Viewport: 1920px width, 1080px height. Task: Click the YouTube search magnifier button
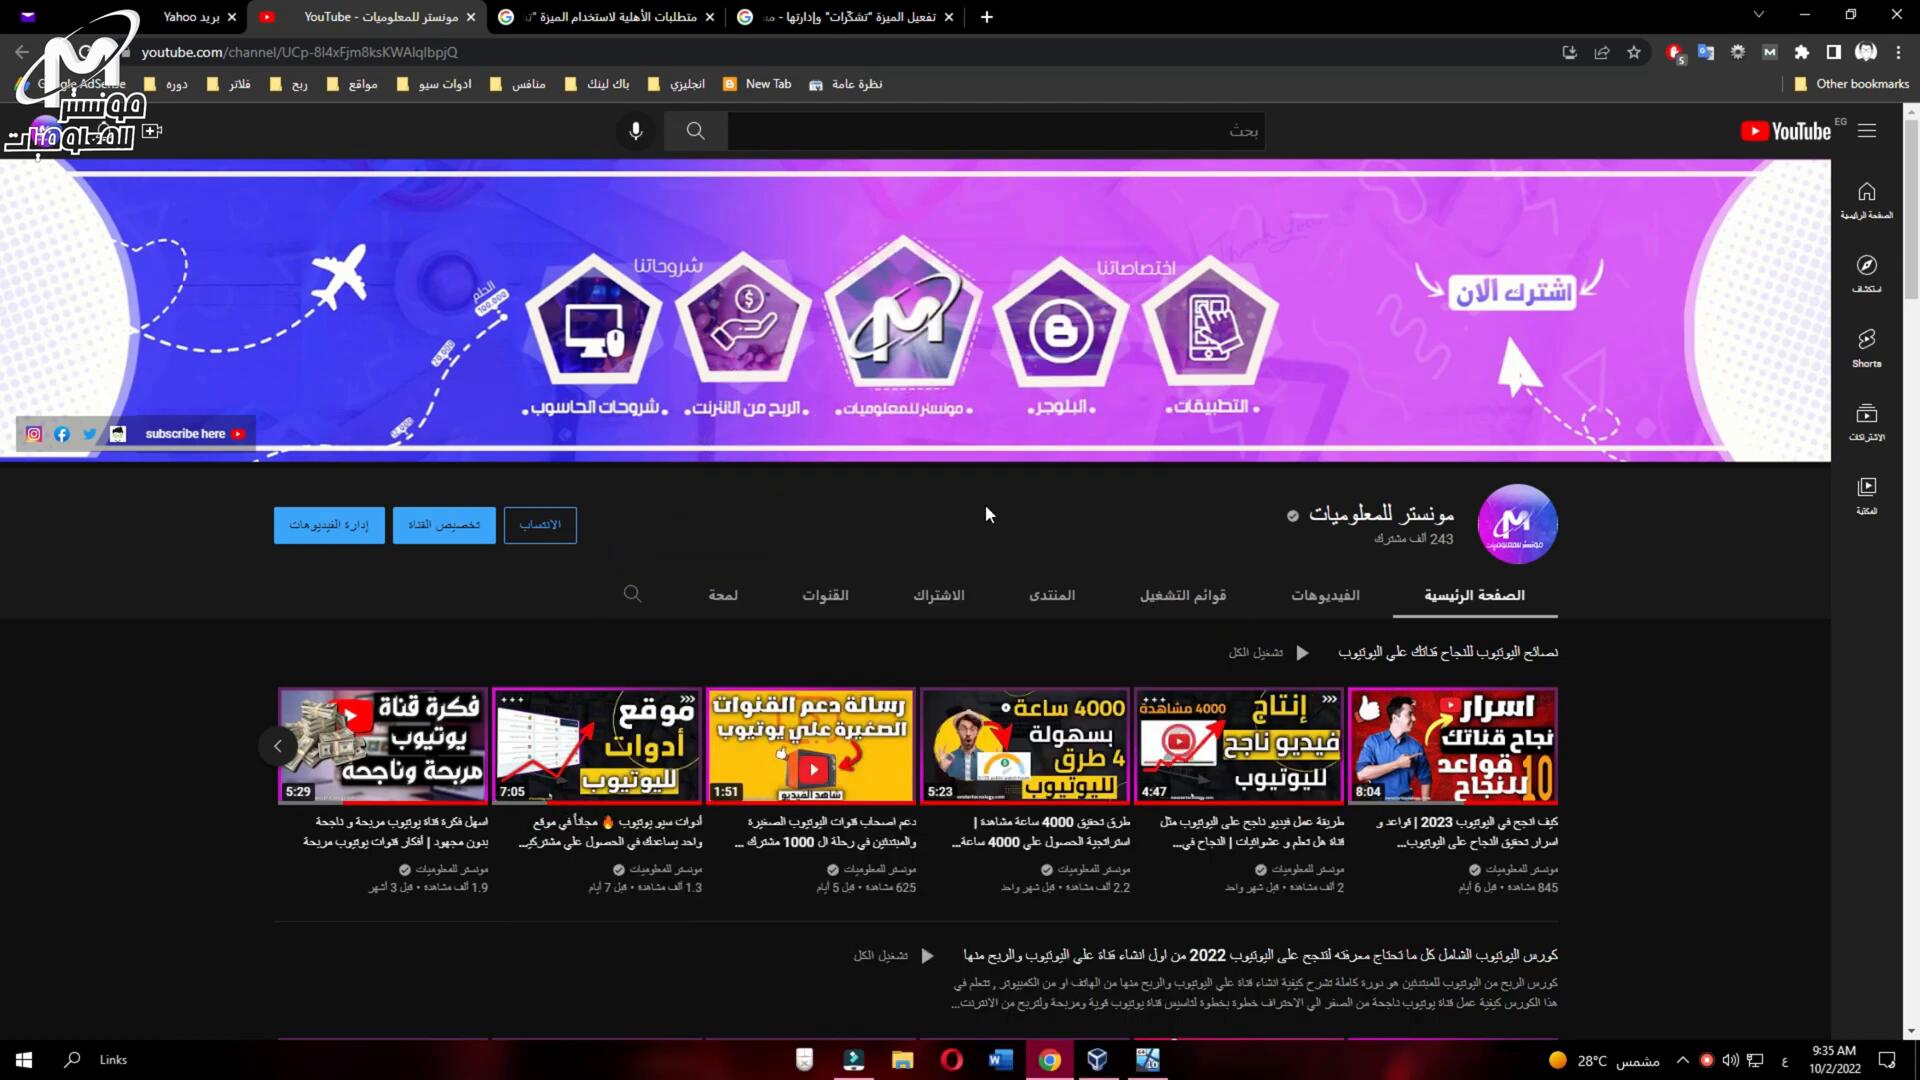[695, 131]
